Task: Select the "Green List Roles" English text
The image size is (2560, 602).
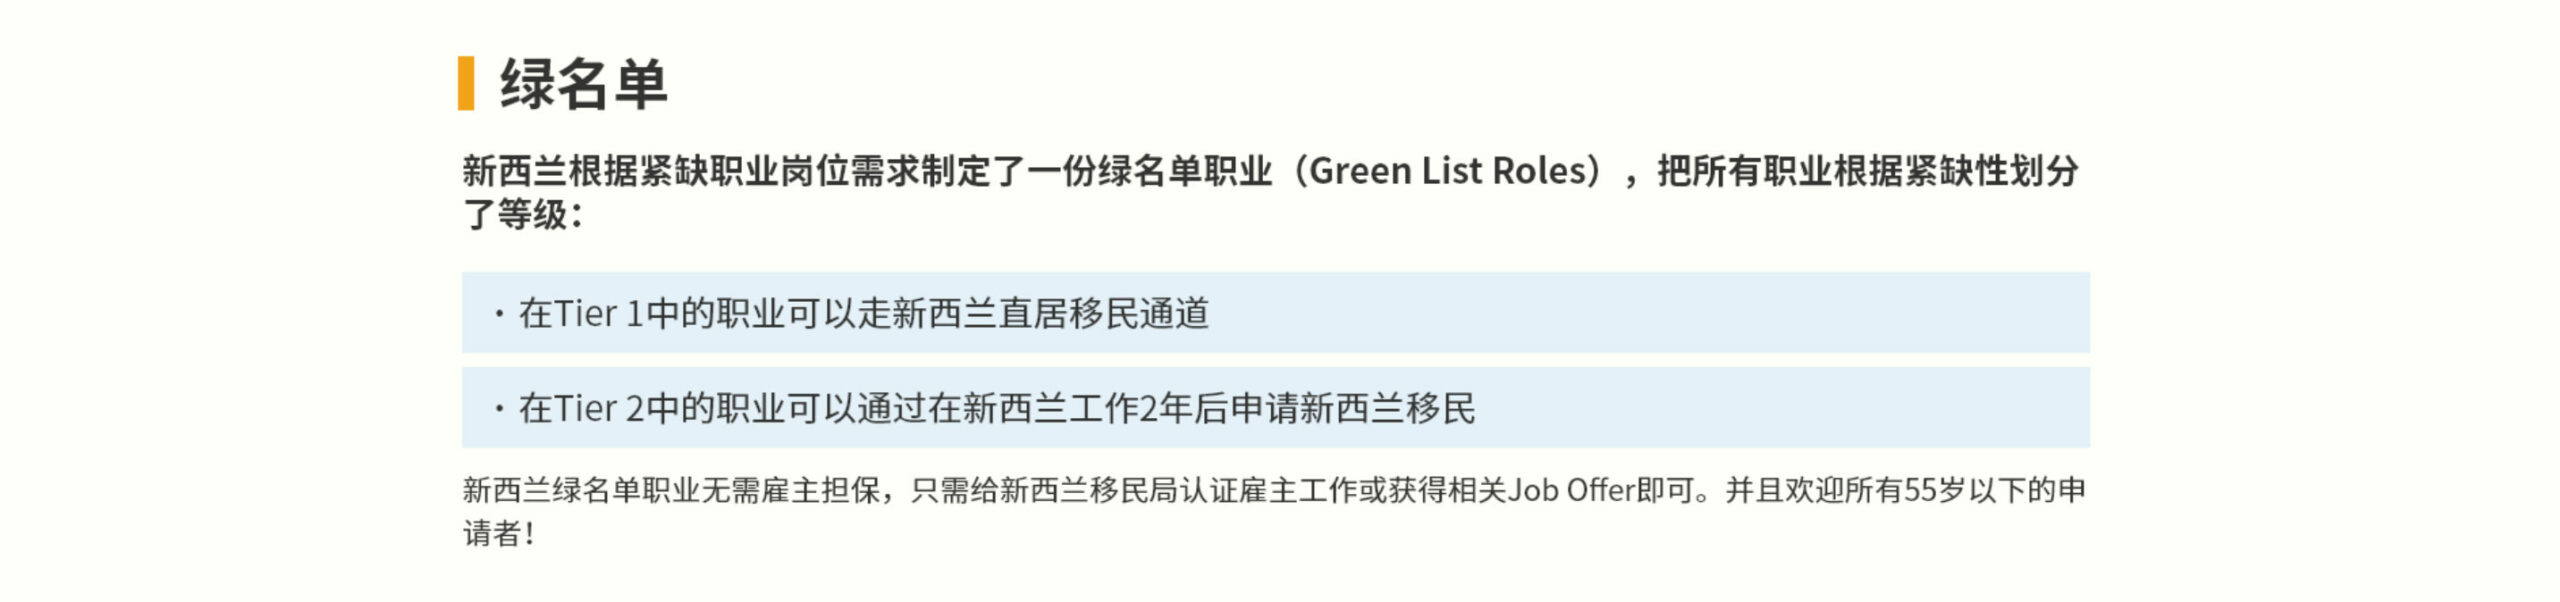Action: [x=1447, y=171]
